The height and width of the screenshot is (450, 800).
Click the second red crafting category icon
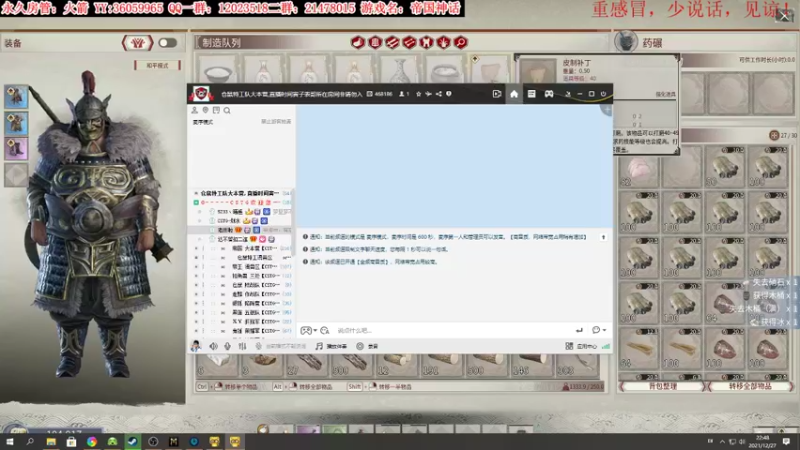(375, 42)
